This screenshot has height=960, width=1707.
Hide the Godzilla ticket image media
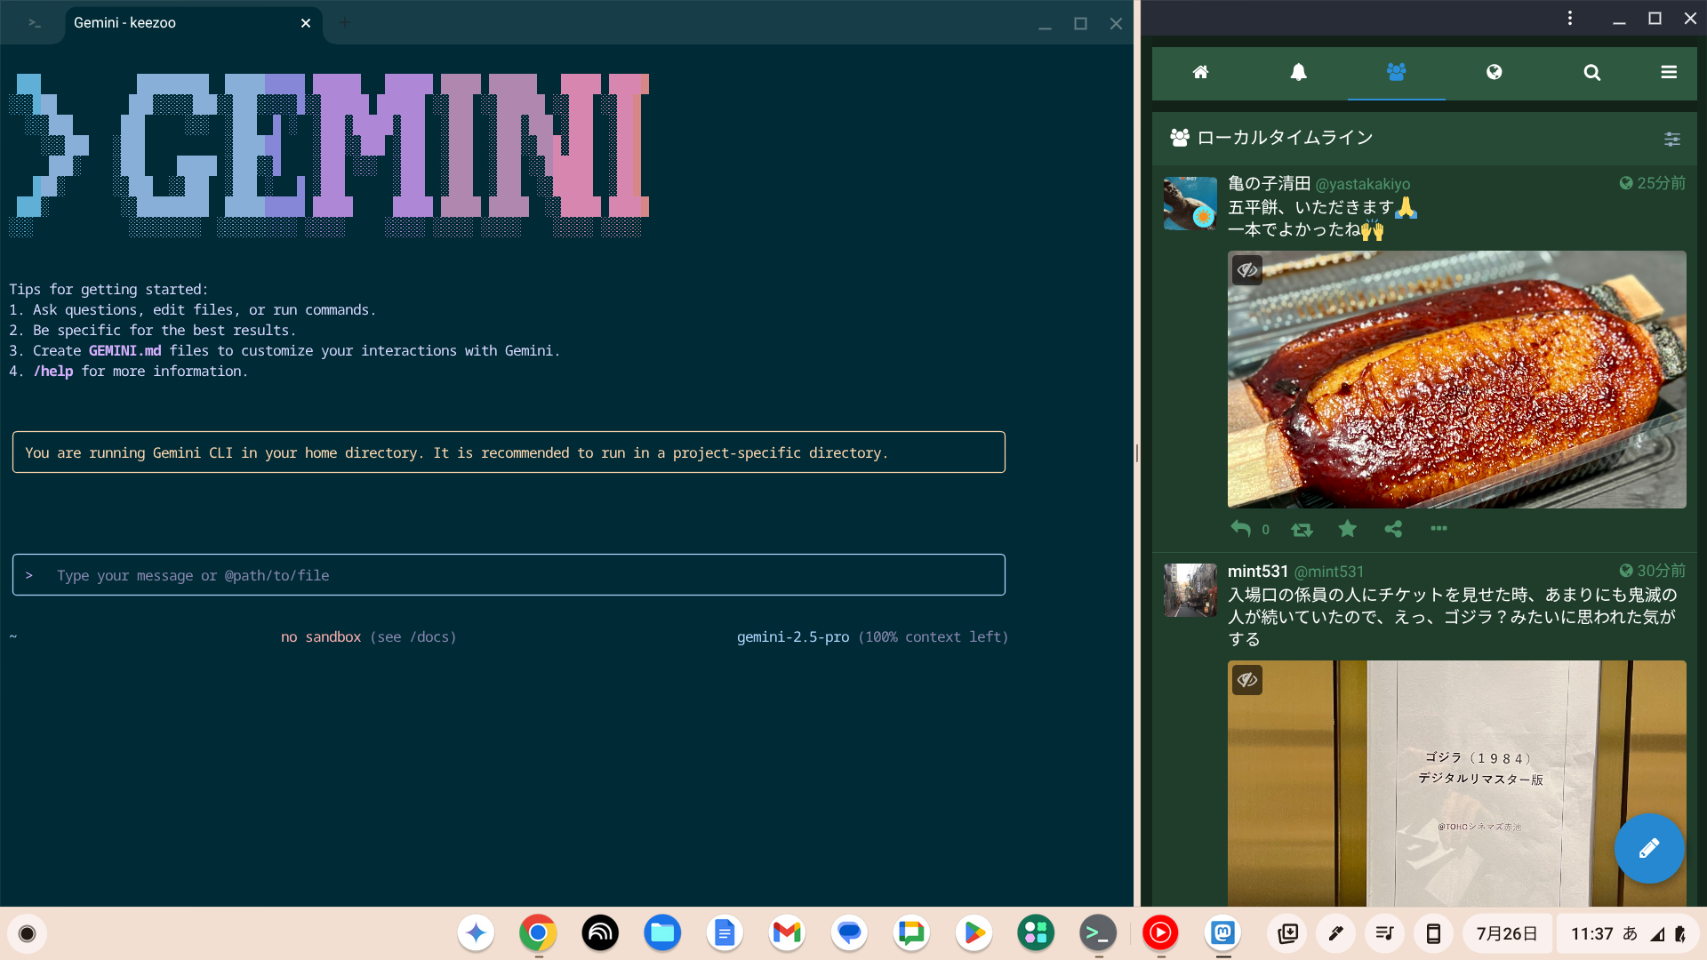[1247, 680]
